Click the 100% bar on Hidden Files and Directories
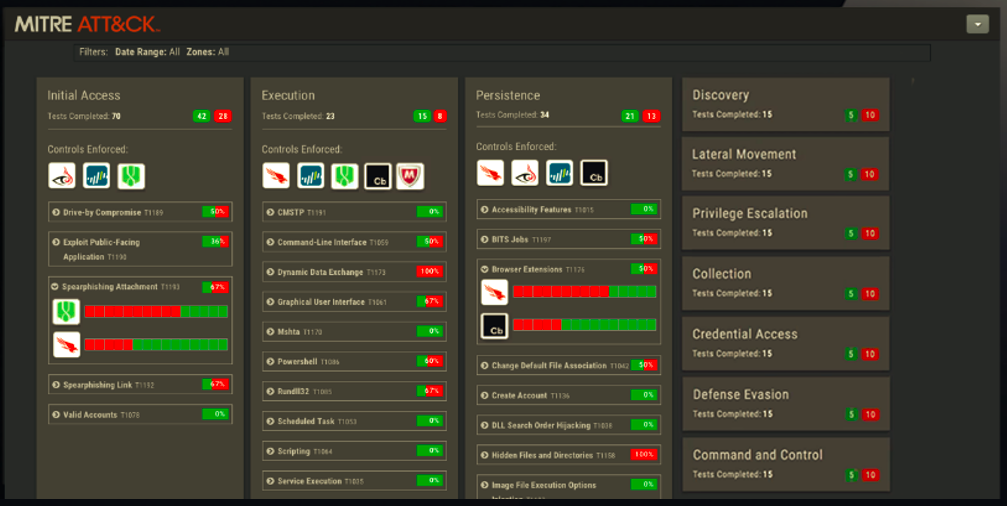This screenshot has height=506, width=1007. 644,454
